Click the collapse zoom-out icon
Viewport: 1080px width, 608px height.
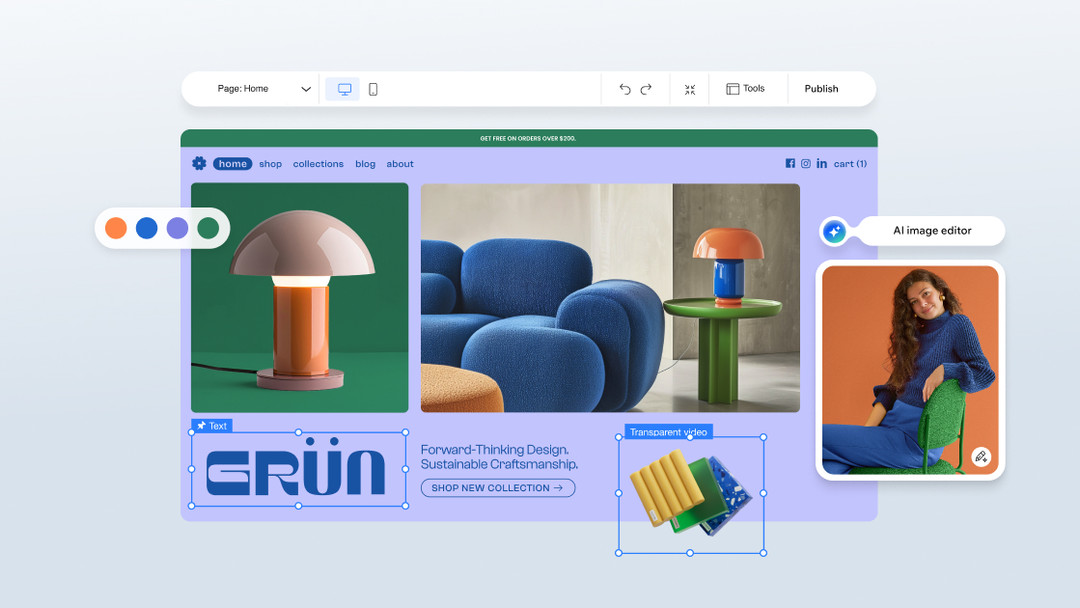point(690,89)
